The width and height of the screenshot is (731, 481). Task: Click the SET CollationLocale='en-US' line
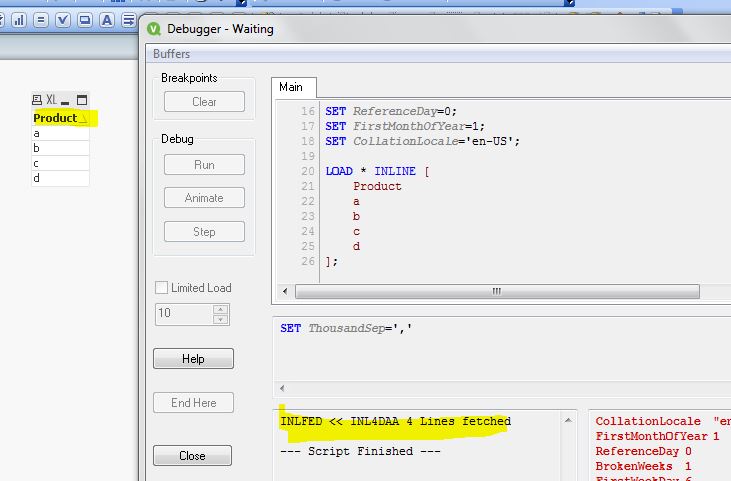(x=422, y=141)
